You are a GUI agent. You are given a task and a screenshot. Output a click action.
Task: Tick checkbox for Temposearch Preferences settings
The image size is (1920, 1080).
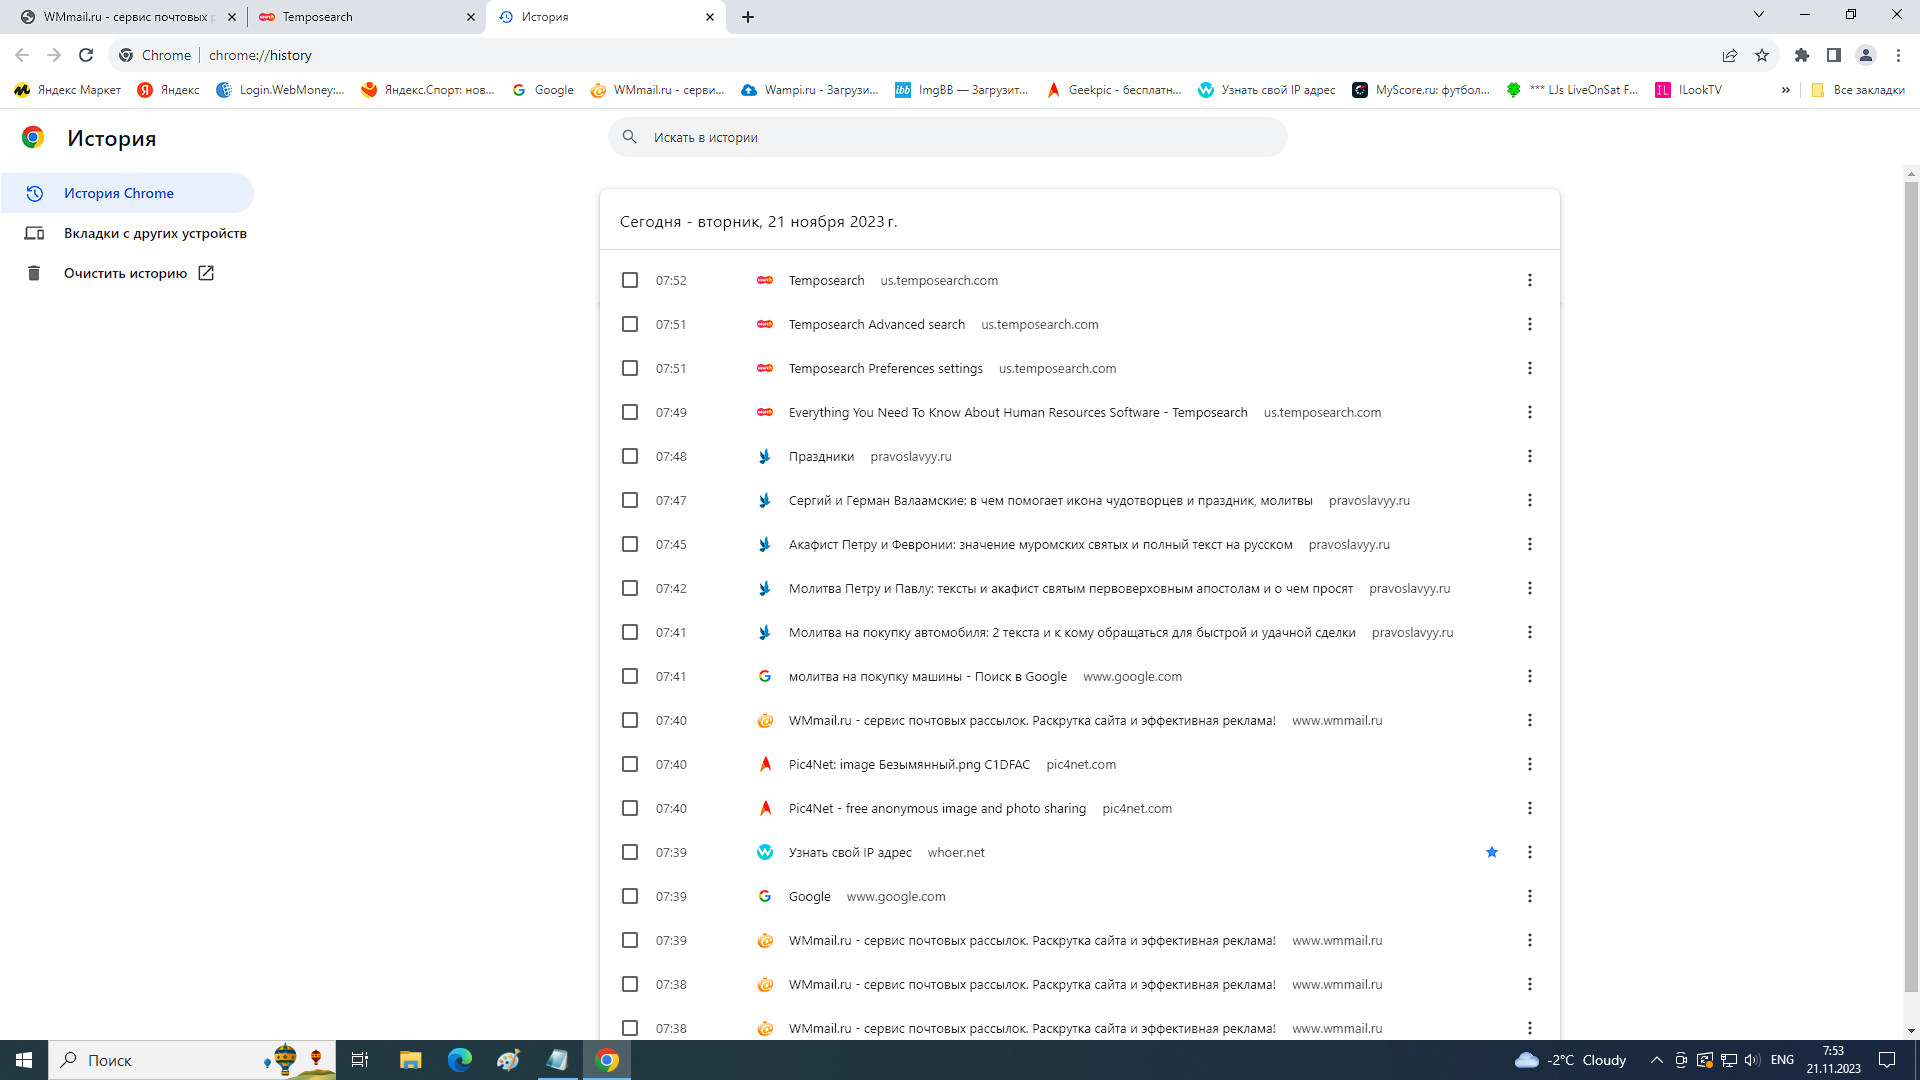[630, 368]
